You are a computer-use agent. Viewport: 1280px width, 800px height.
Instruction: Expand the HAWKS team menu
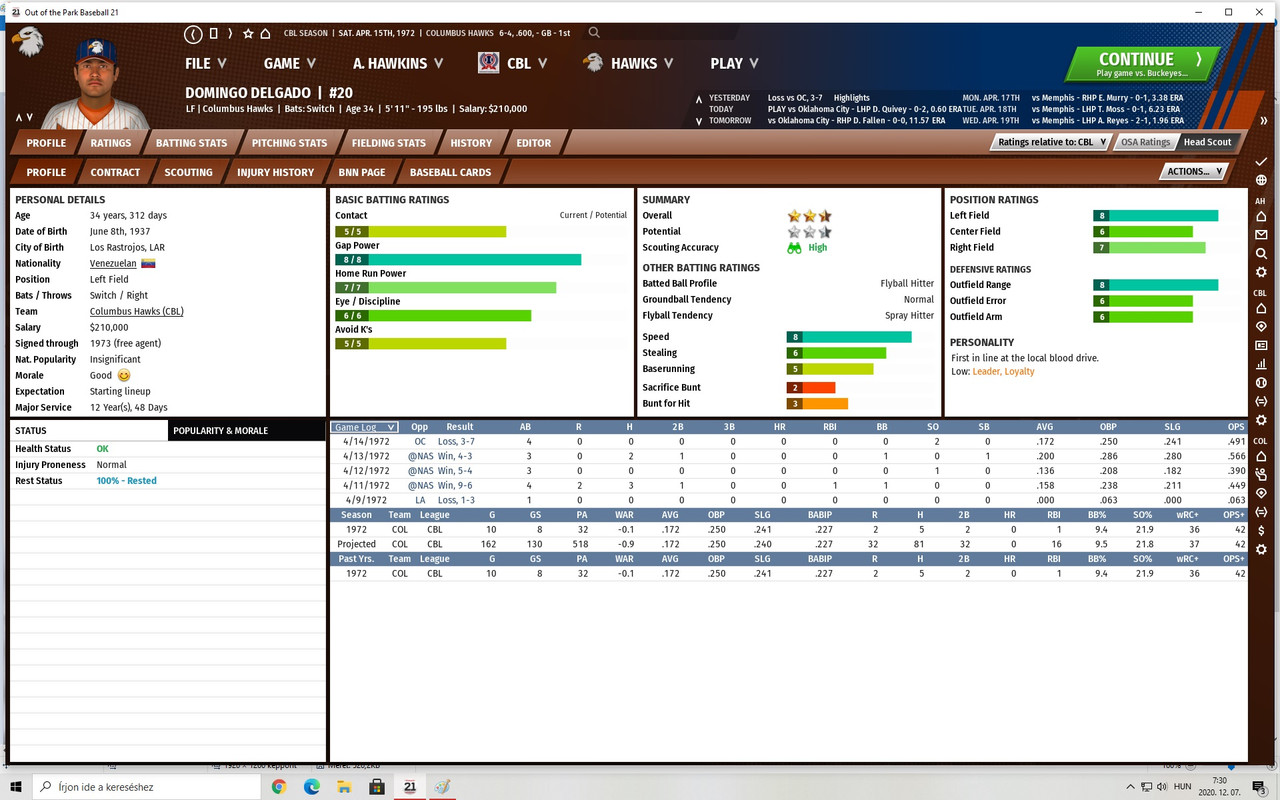(642, 63)
